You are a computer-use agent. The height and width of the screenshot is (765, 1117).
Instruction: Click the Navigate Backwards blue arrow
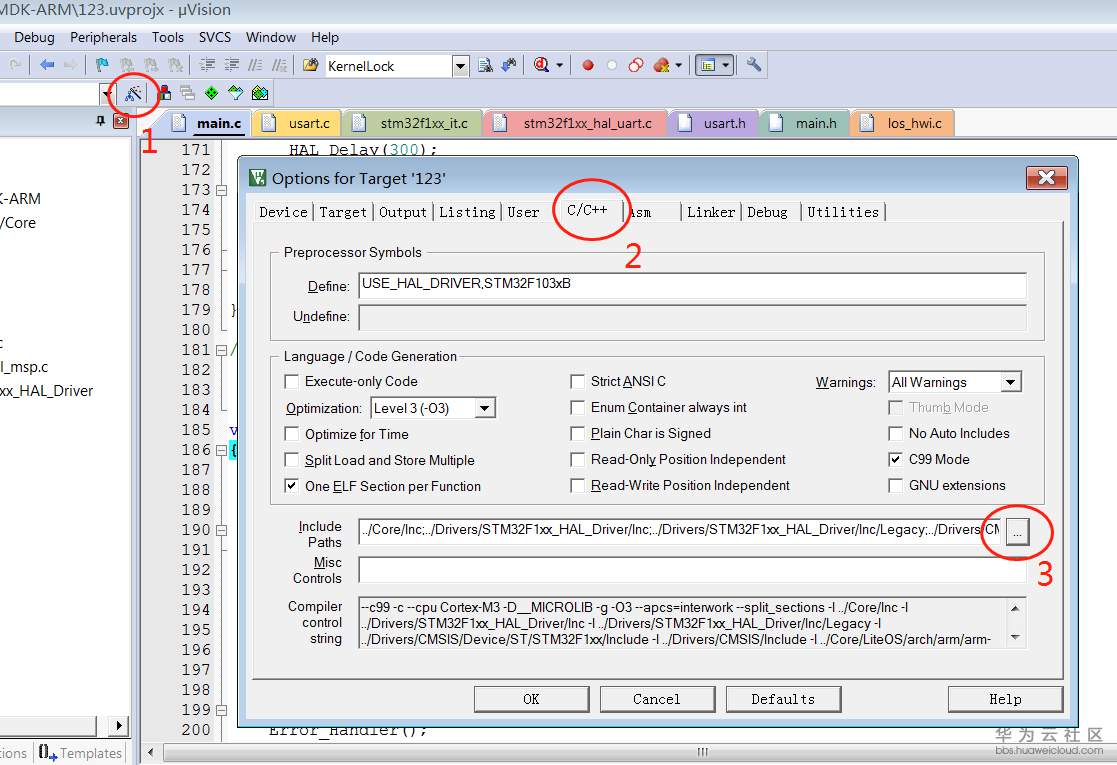(47, 66)
